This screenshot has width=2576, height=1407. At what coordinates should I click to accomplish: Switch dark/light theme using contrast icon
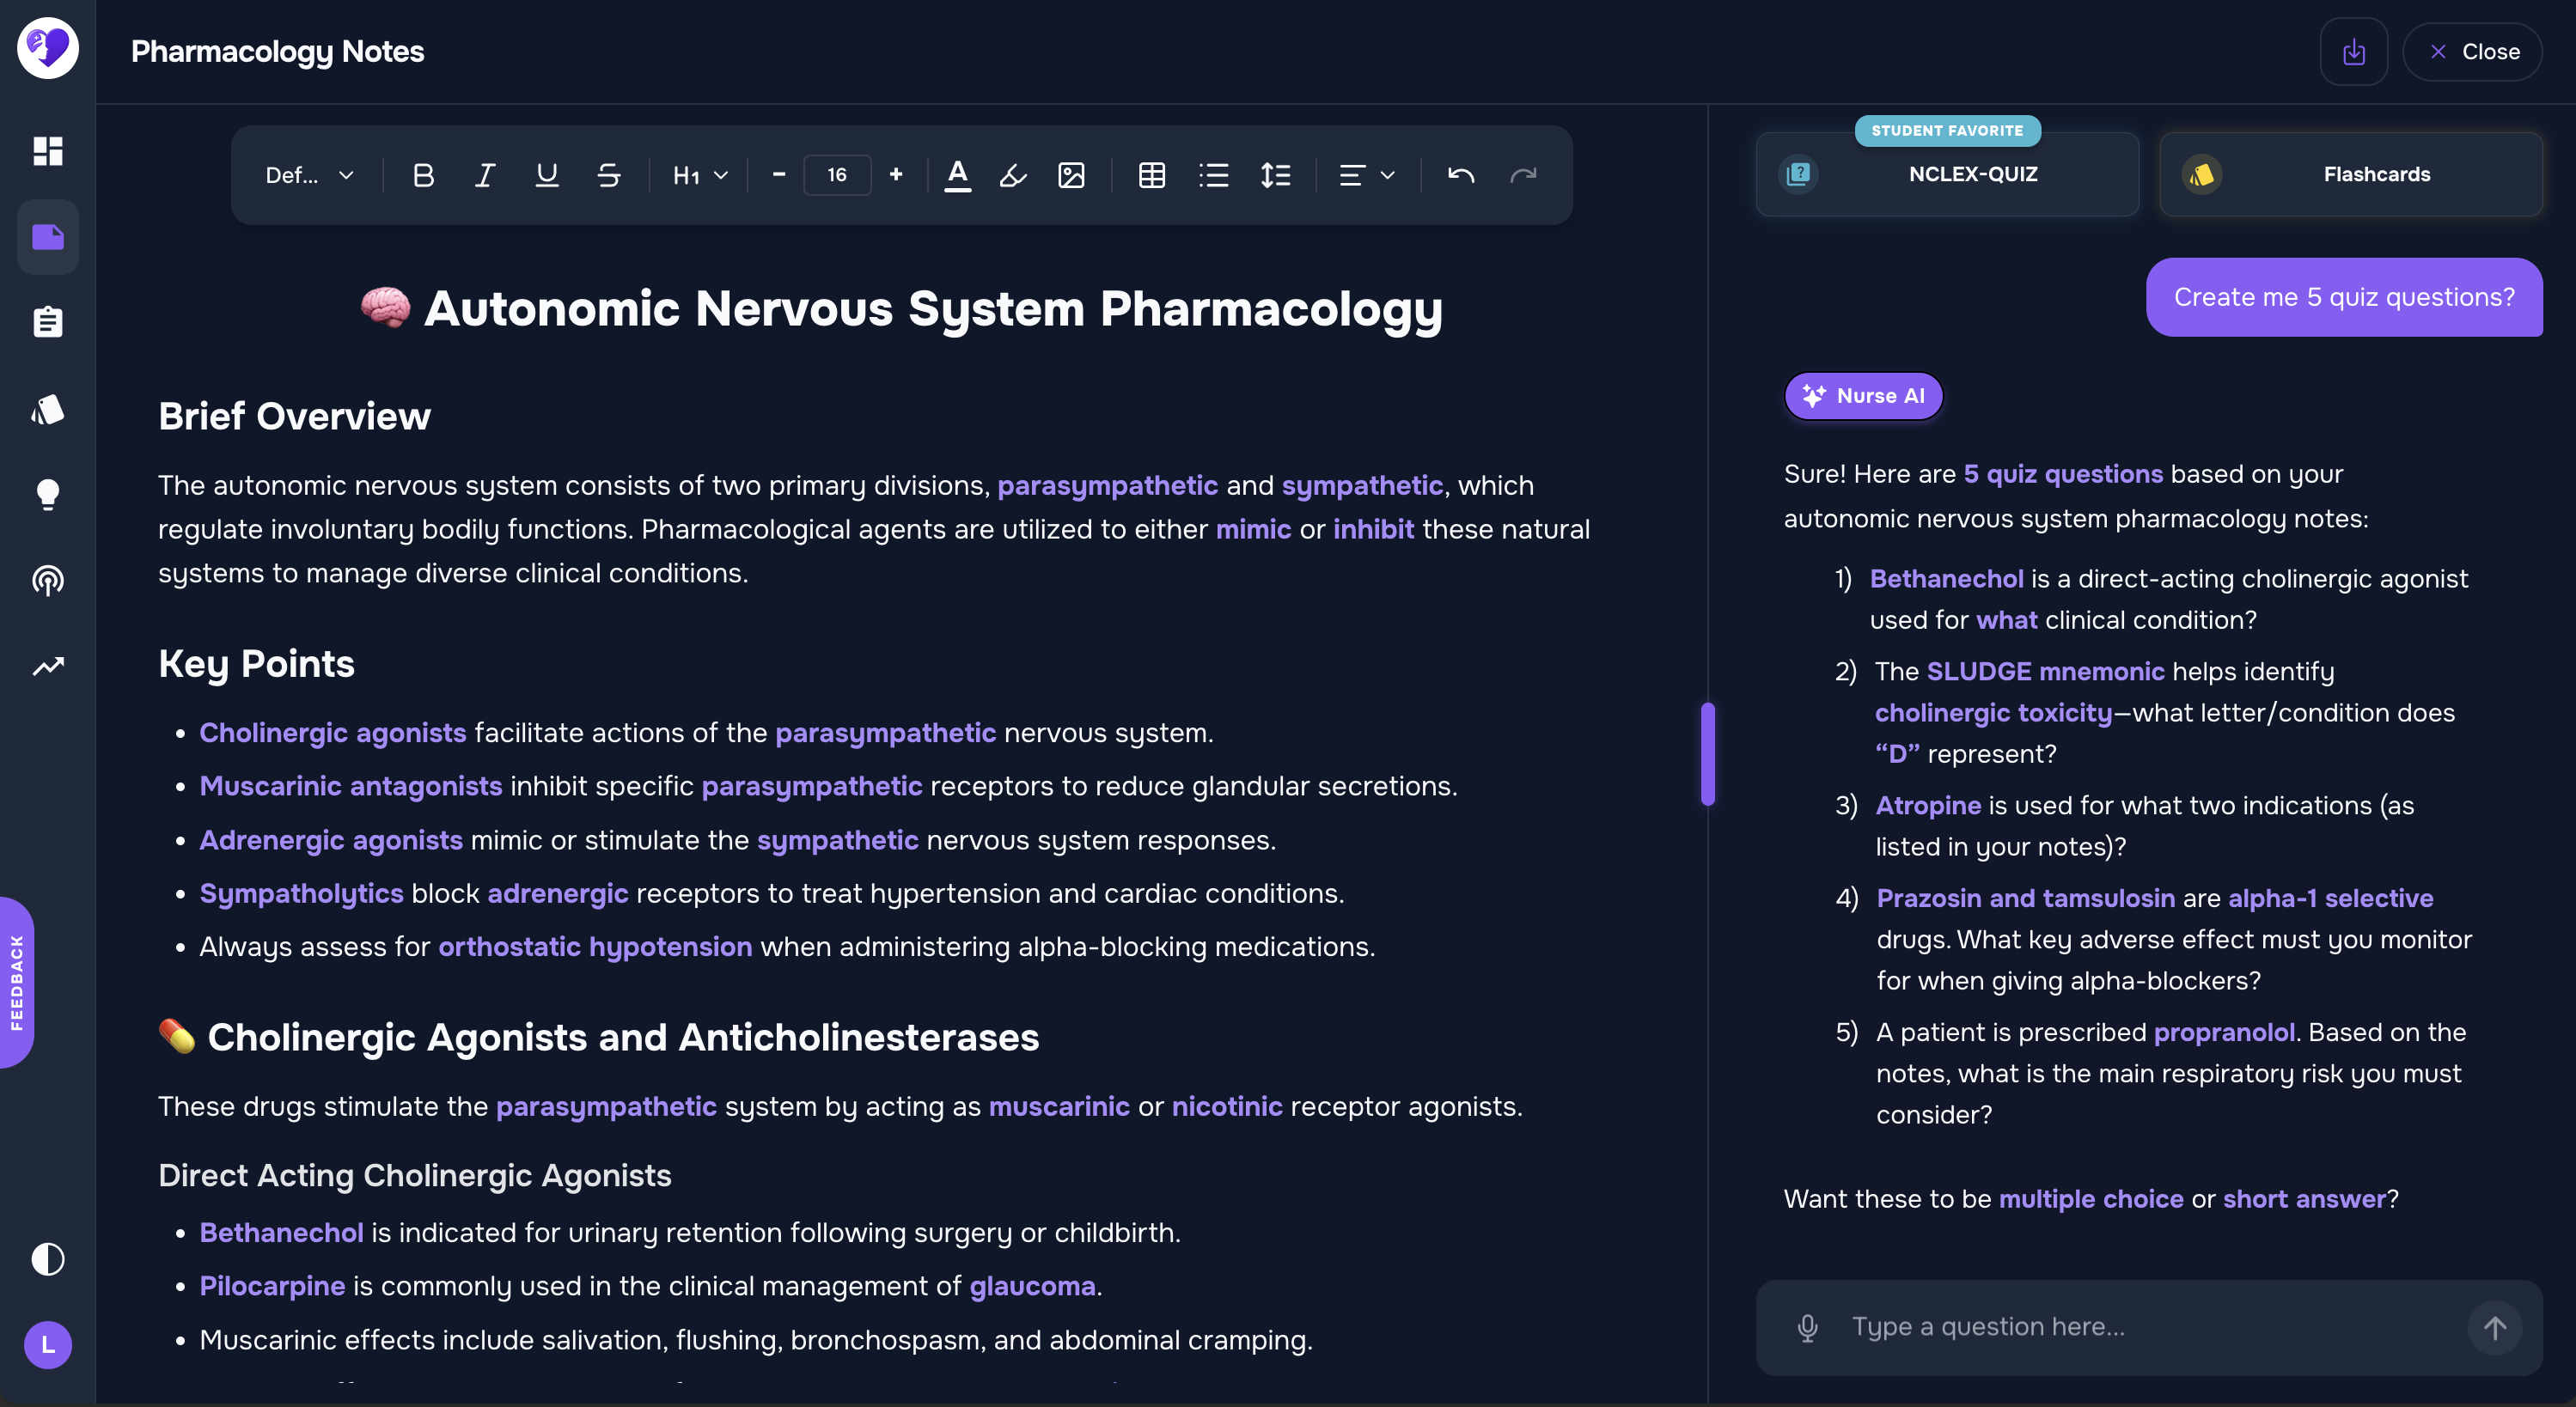pos(47,1258)
